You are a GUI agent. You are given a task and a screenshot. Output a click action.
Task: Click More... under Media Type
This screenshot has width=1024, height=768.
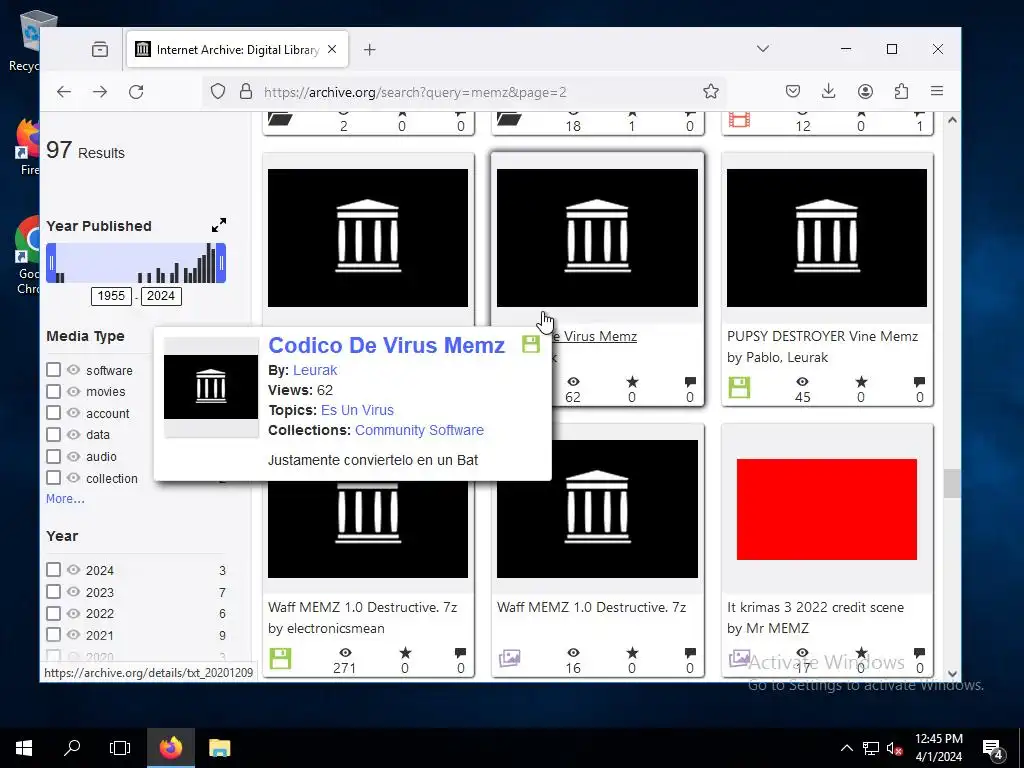point(65,499)
